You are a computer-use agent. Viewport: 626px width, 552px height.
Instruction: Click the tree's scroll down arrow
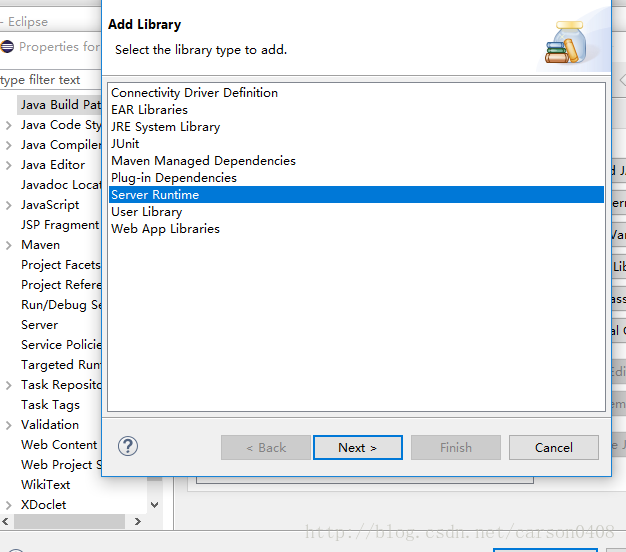155,505
